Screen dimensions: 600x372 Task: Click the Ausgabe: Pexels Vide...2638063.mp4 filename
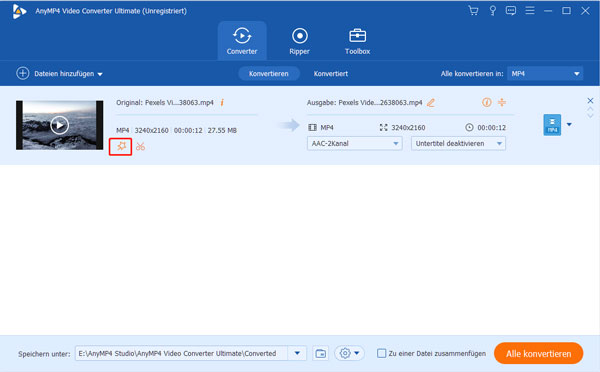point(364,103)
